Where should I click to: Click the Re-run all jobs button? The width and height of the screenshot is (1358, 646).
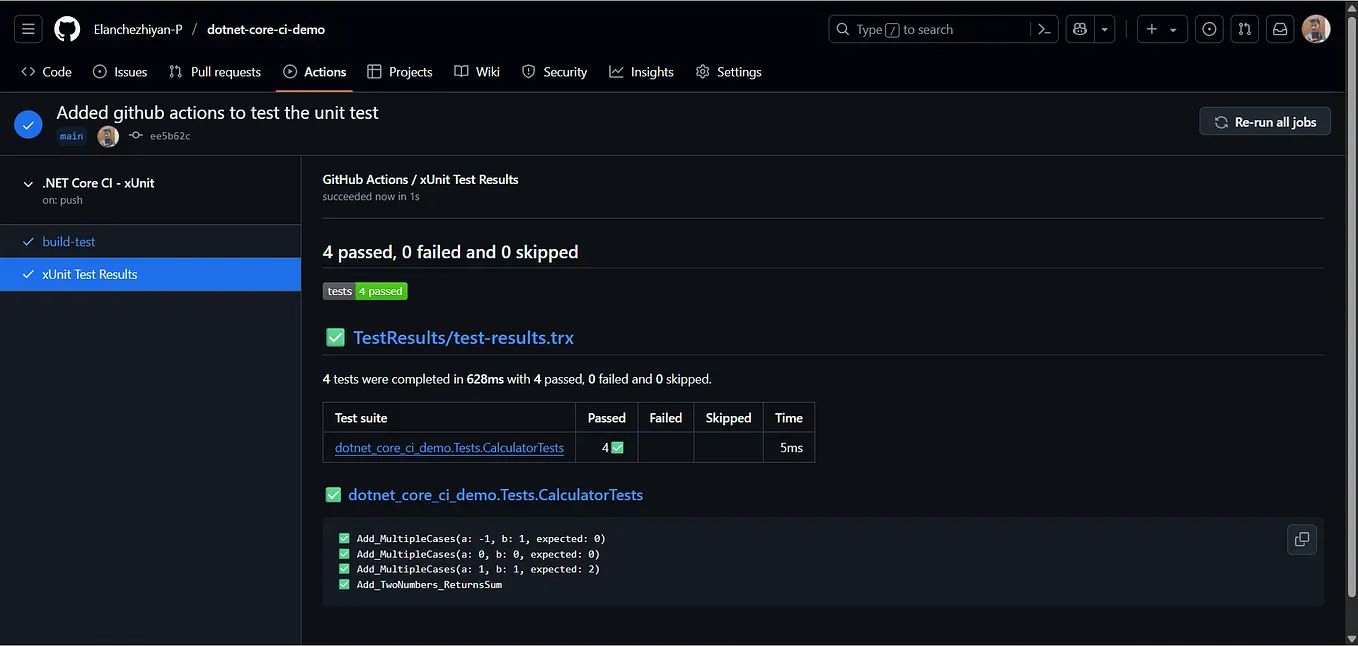pyautogui.click(x=1264, y=121)
